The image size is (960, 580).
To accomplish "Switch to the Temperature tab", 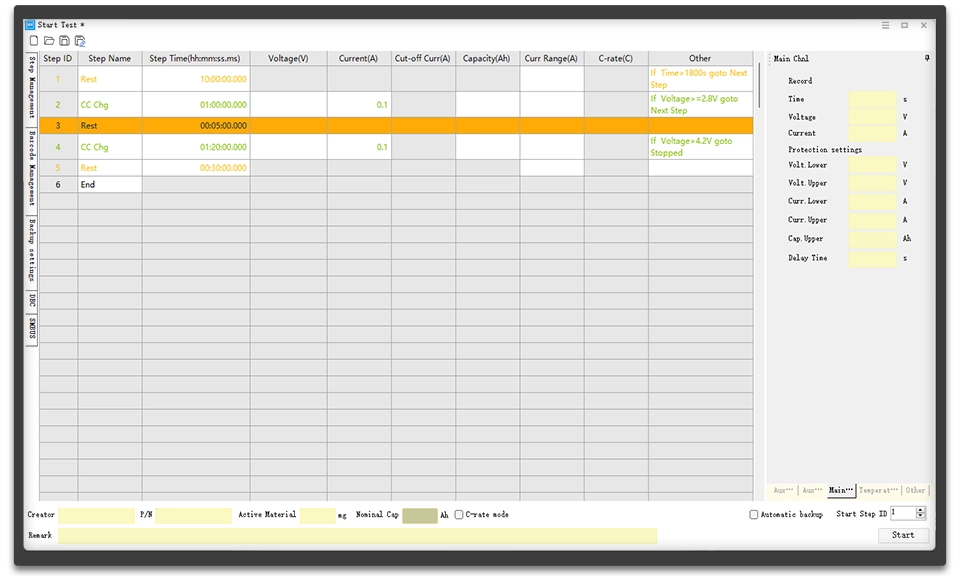I will point(878,490).
